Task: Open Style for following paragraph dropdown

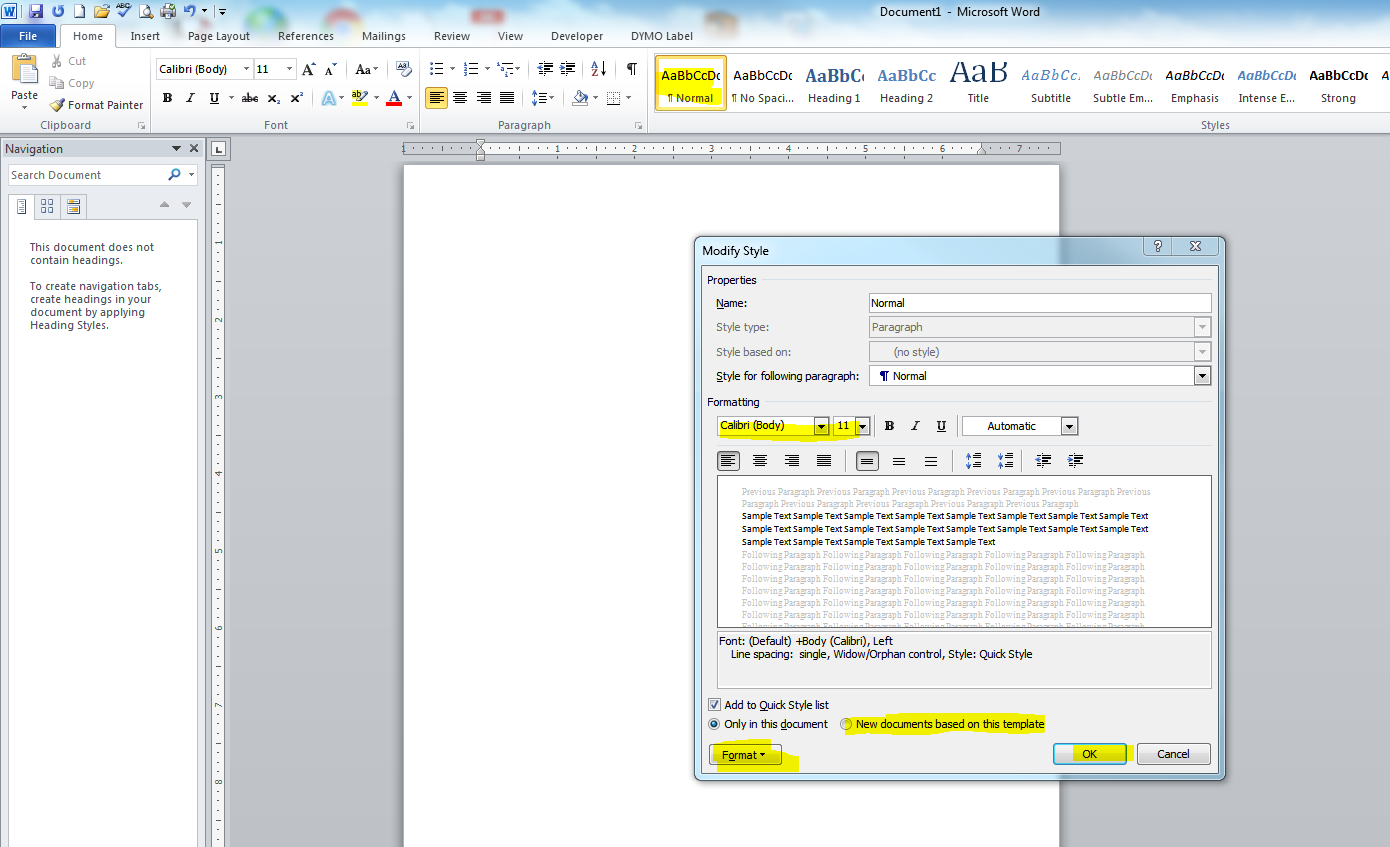Action: (1202, 376)
